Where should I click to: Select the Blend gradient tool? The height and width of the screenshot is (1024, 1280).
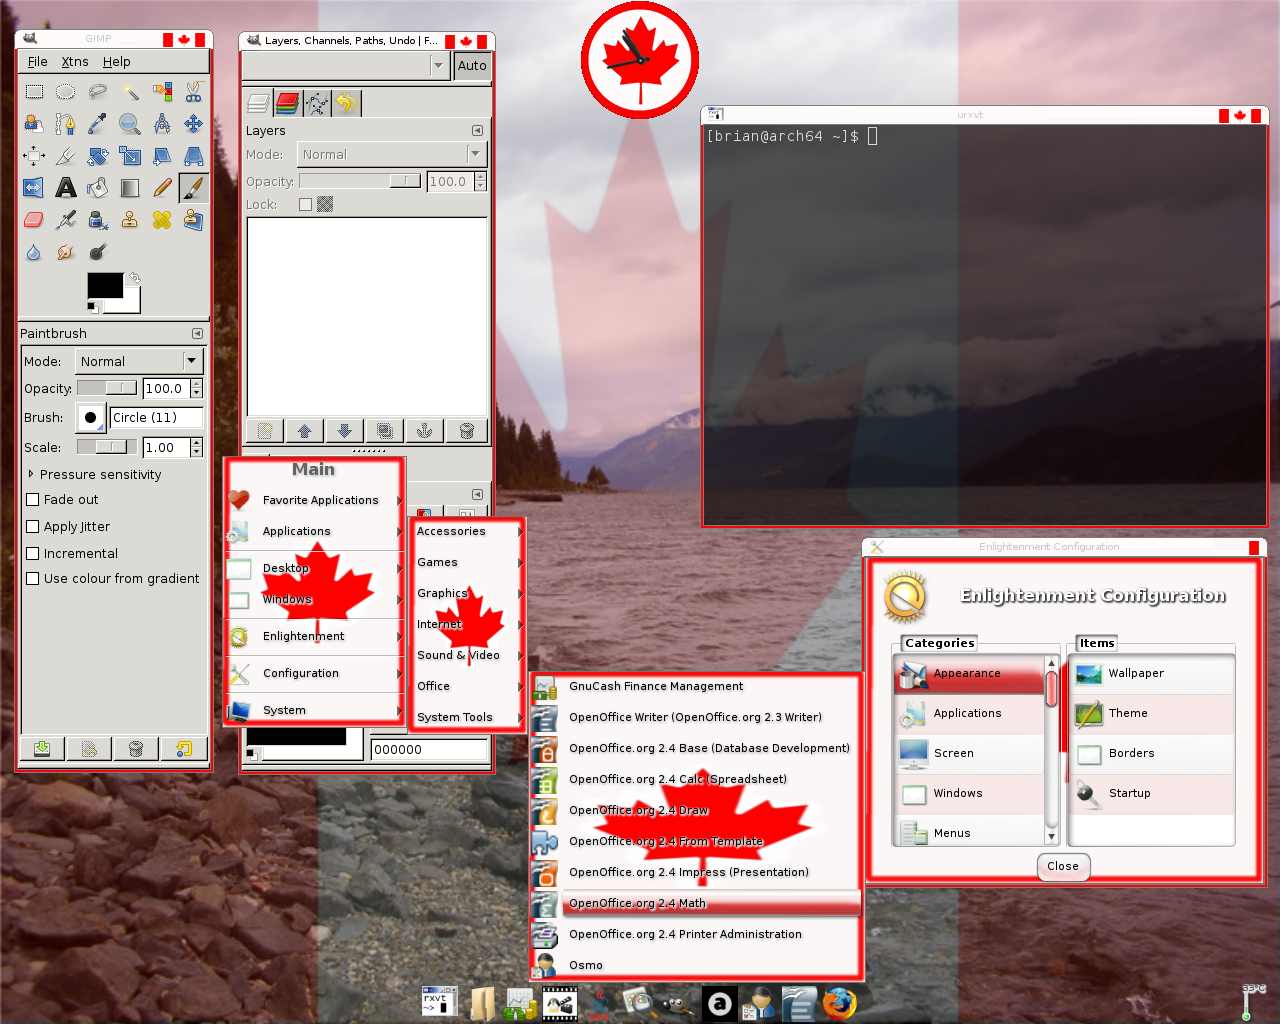(130, 188)
